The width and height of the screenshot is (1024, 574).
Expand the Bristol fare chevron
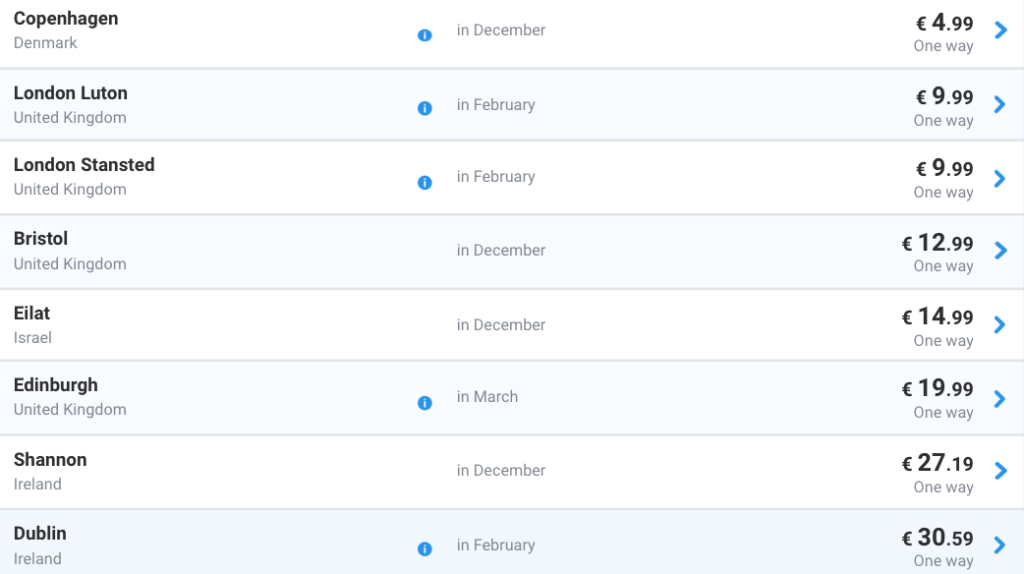pyautogui.click(x=1000, y=251)
